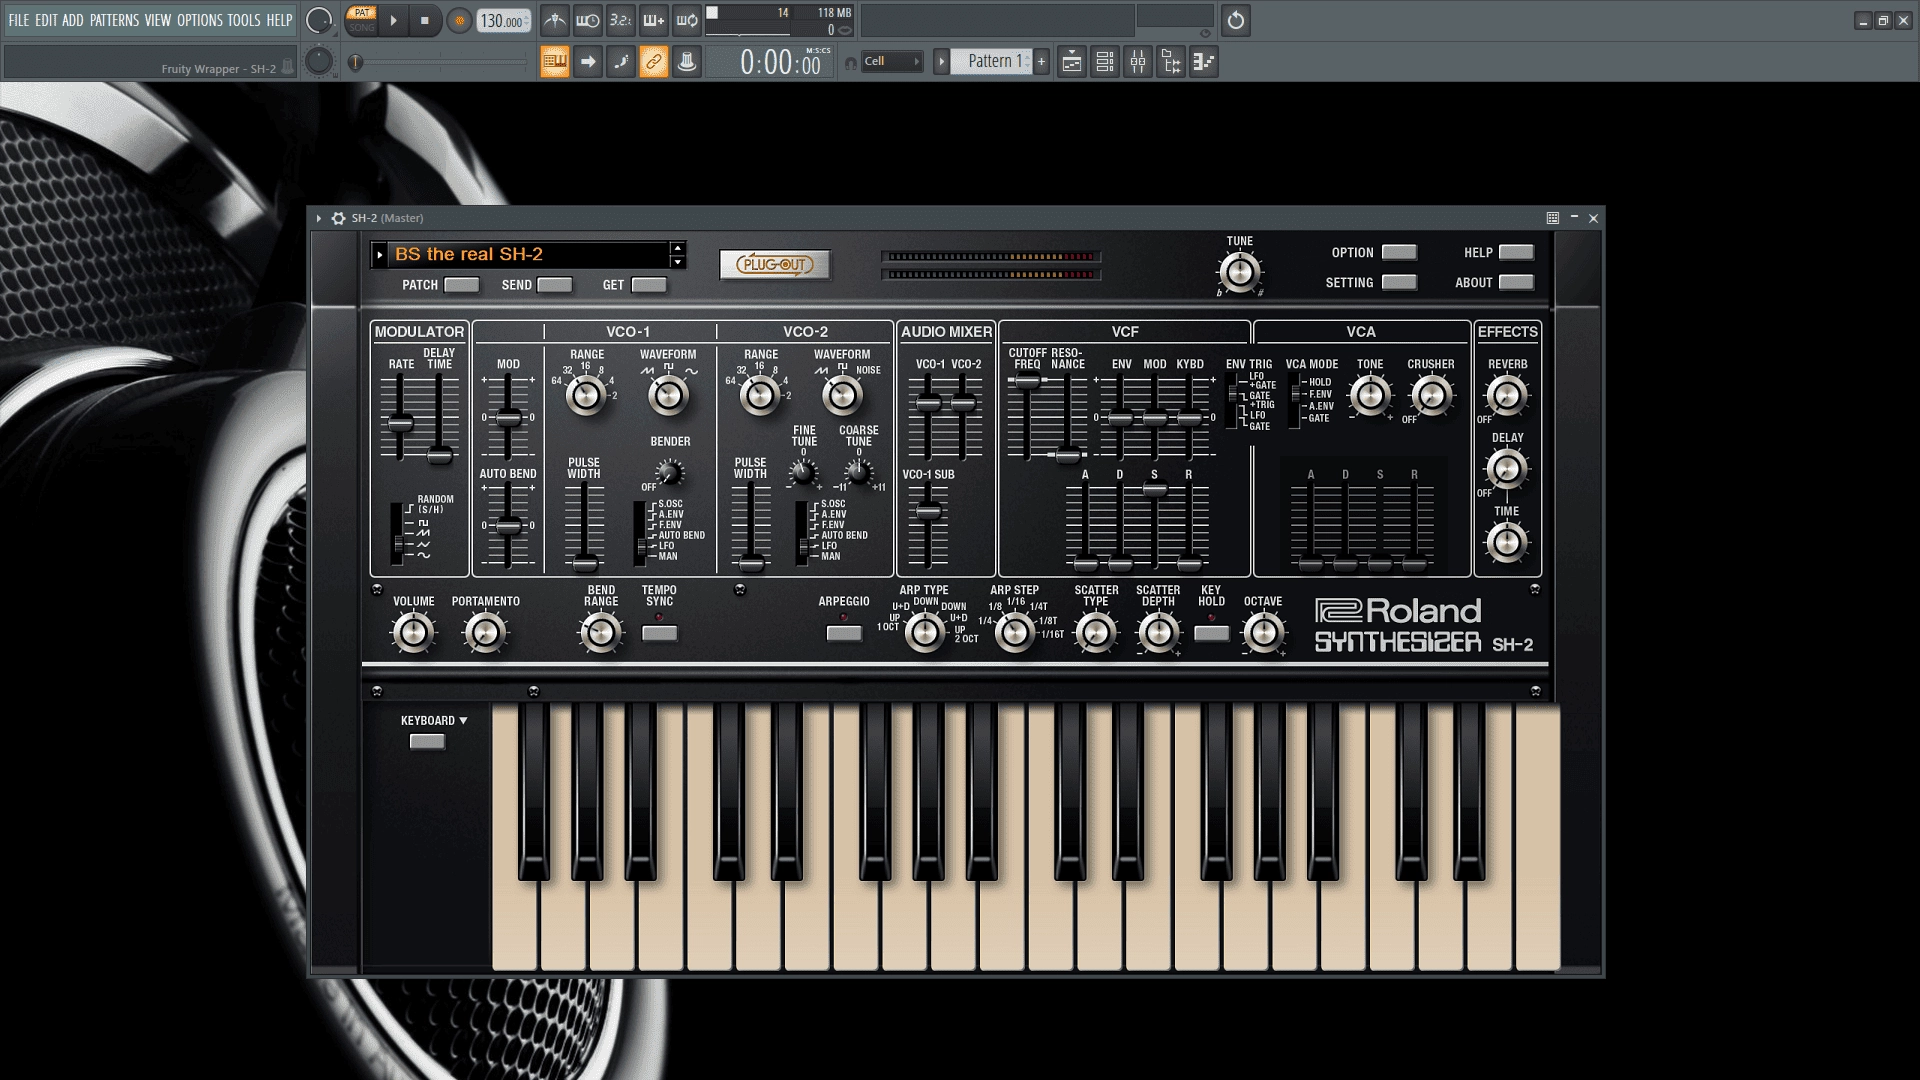This screenshot has width=1920, height=1080.
Task: Toggle the 3.2.1 countdown before recording
Action: [x=621, y=20]
